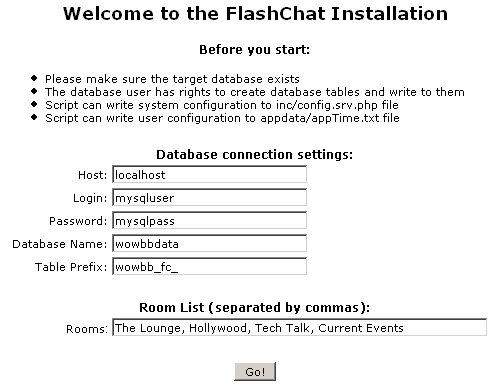Select the Password field showing mysqlpass
495x387 pixels.
[x=209, y=221]
